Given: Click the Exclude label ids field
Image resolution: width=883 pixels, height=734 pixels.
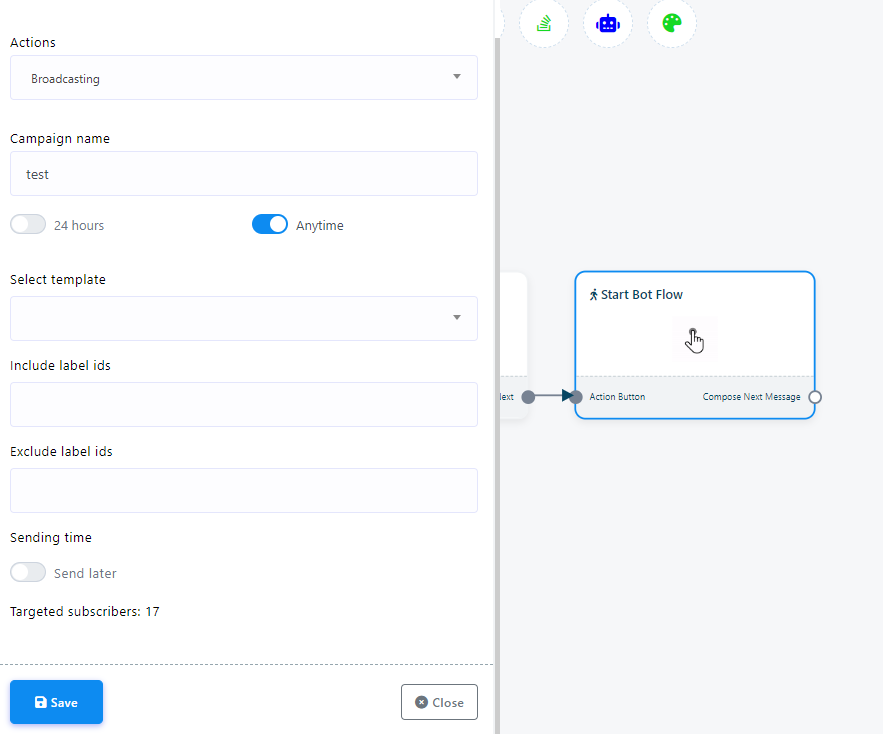Looking at the screenshot, I should point(244,490).
